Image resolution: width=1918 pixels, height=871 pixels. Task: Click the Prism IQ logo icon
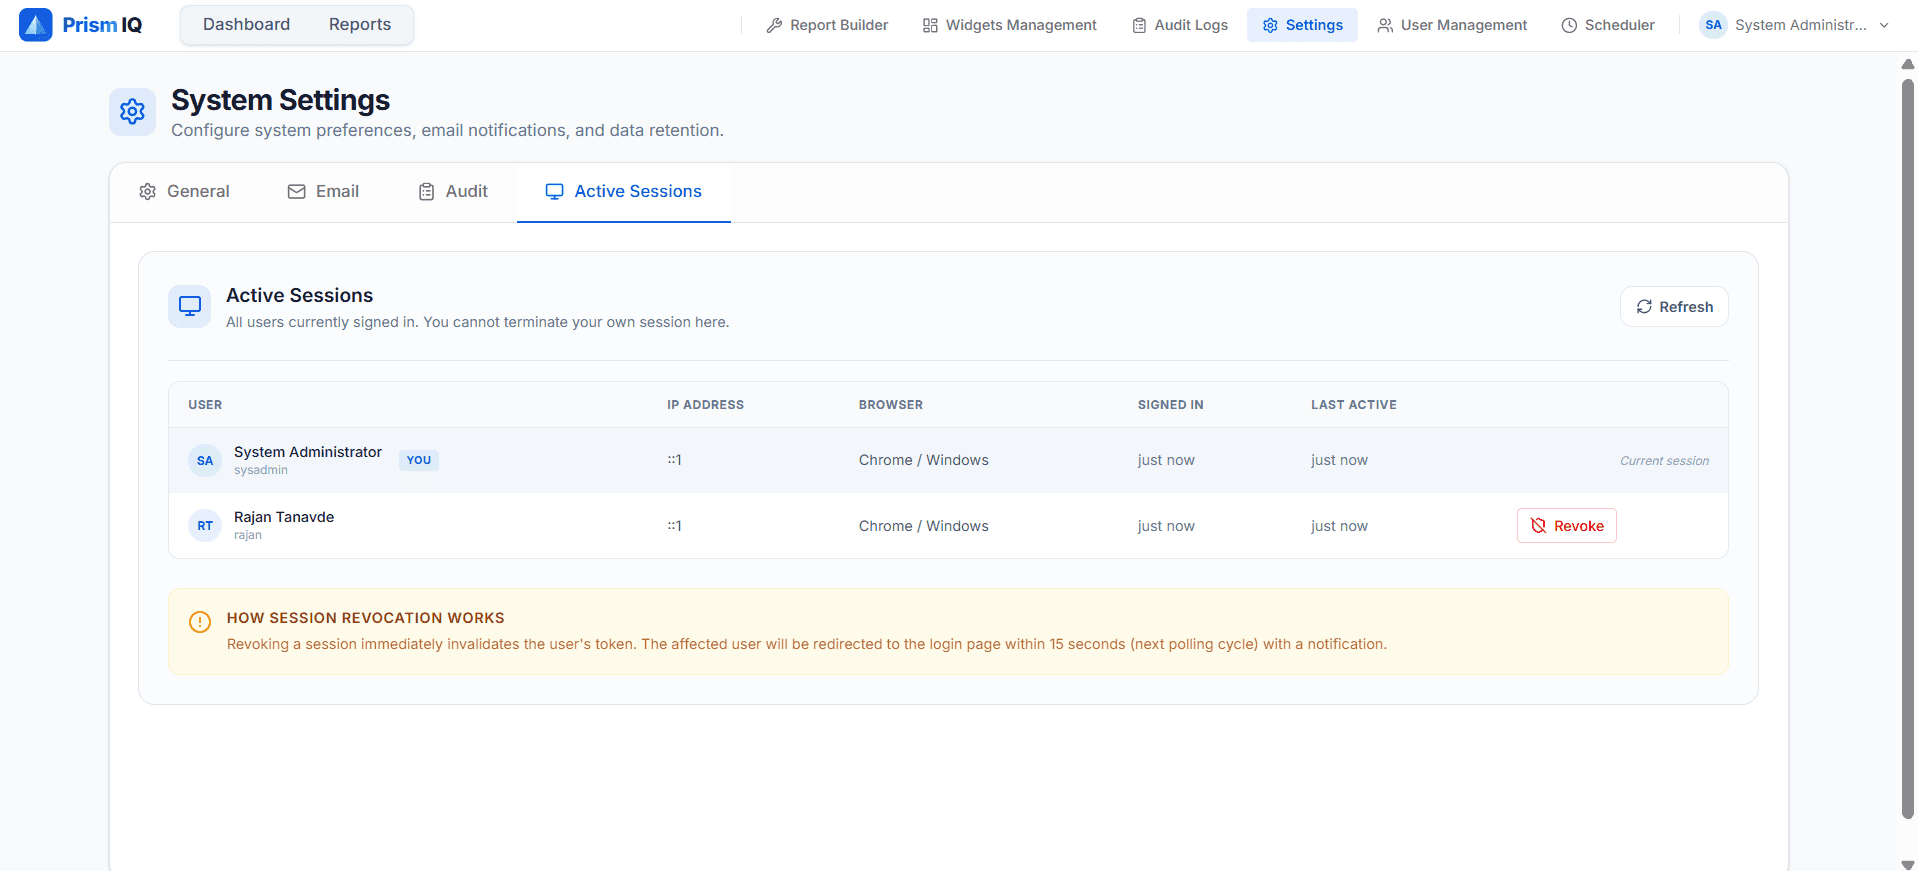36,25
